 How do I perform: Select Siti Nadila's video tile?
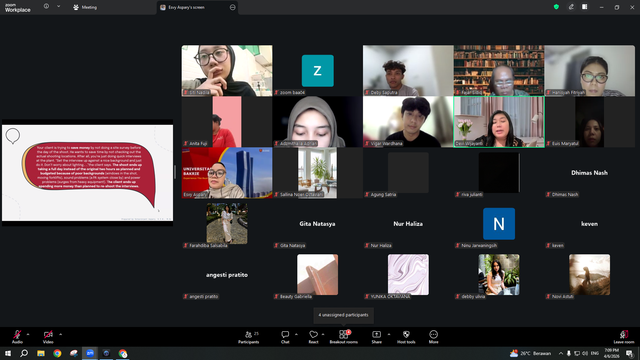(227, 71)
